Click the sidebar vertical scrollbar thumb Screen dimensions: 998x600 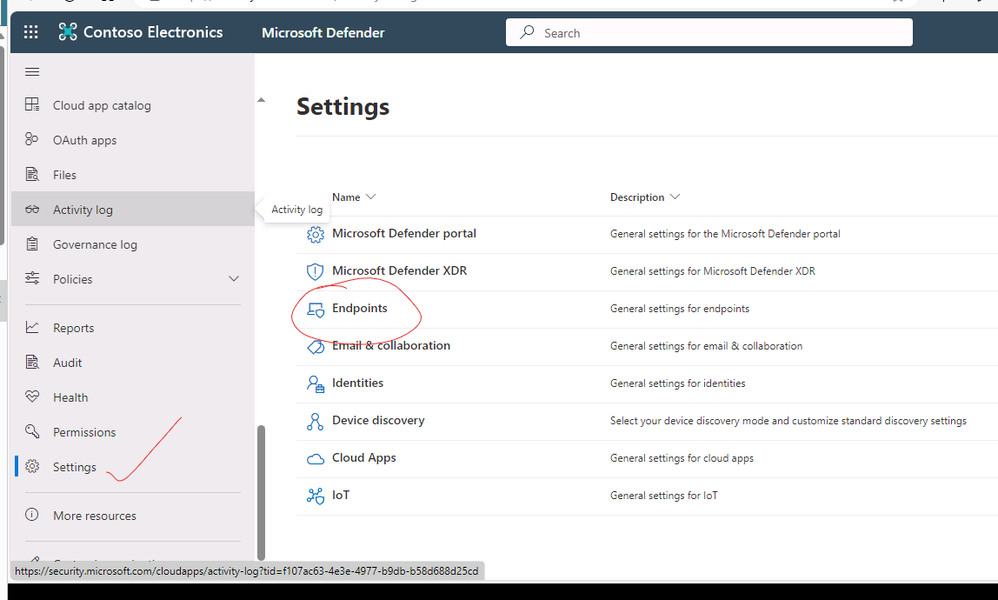coord(261,493)
